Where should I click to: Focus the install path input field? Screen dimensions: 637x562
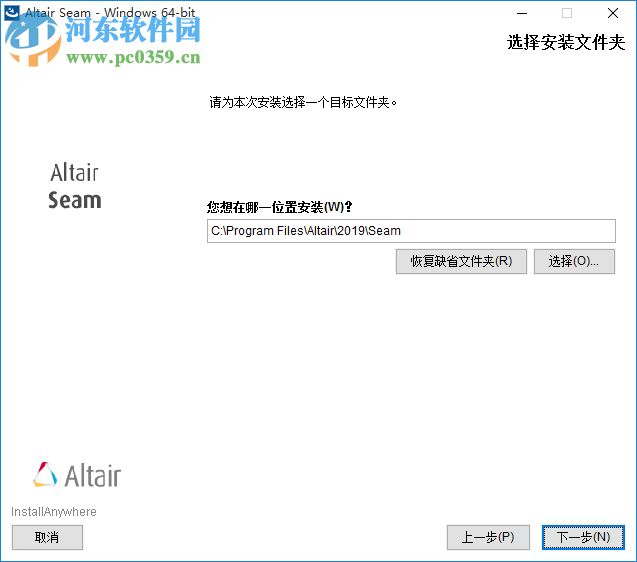pos(411,231)
